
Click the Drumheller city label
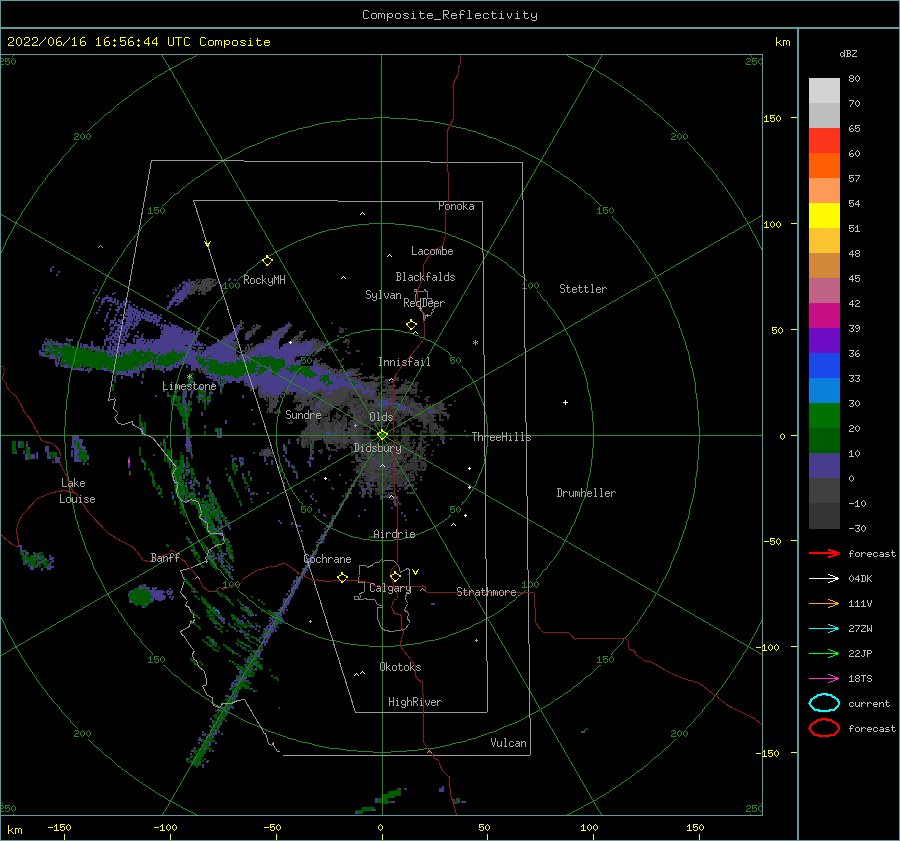pyautogui.click(x=586, y=493)
